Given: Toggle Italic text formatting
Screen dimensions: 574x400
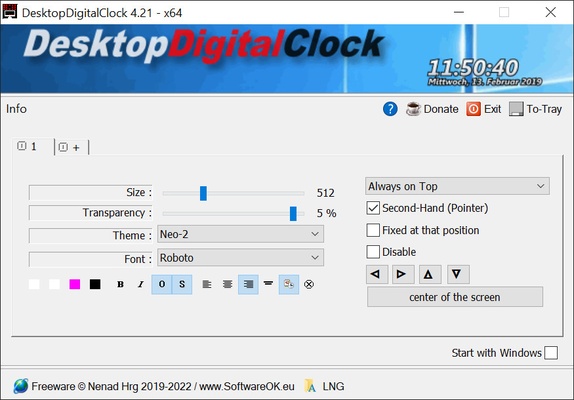Looking at the screenshot, I should click(141, 284).
